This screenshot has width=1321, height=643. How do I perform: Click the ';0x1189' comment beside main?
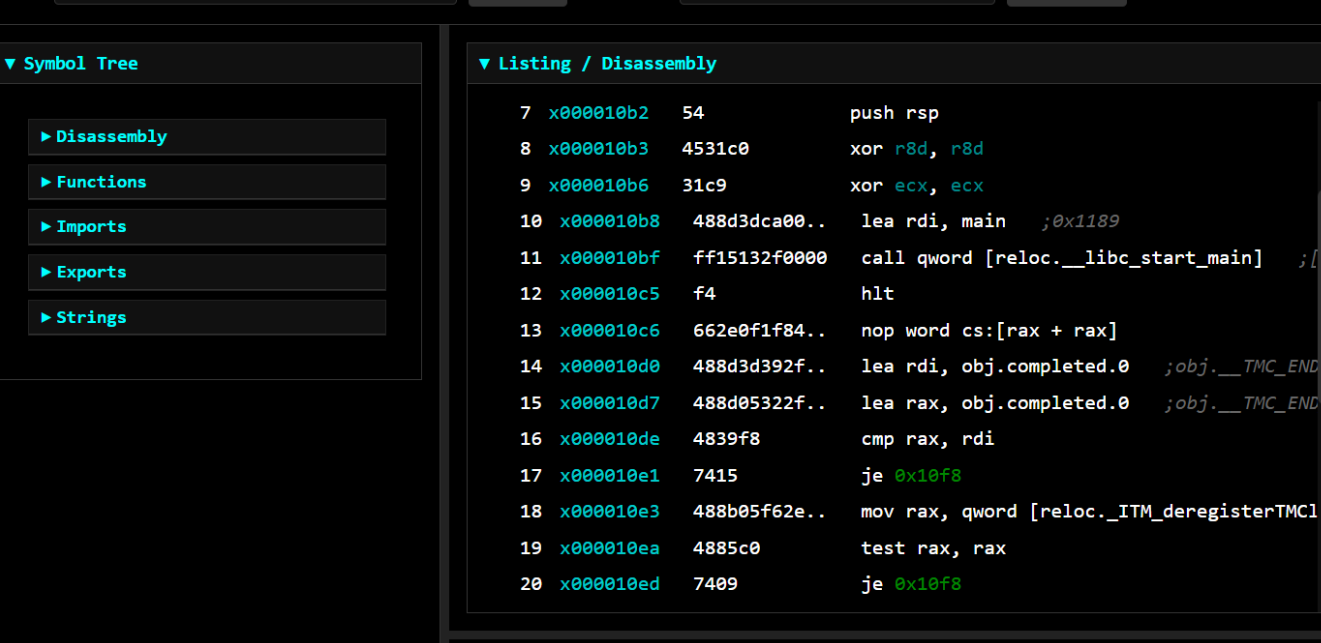pyautogui.click(x=1080, y=221)
